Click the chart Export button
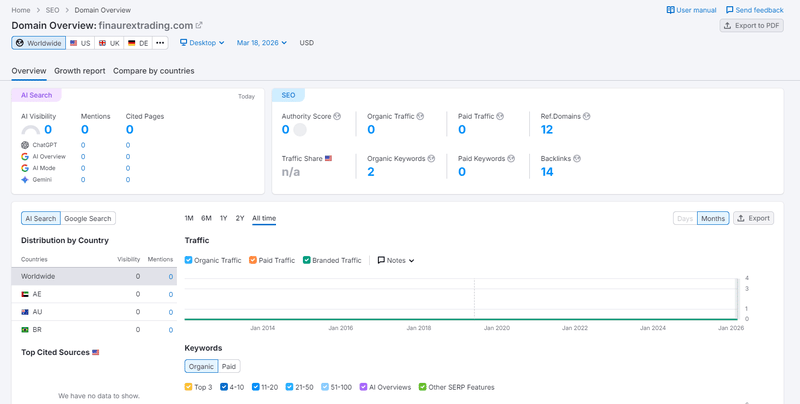 754,218
